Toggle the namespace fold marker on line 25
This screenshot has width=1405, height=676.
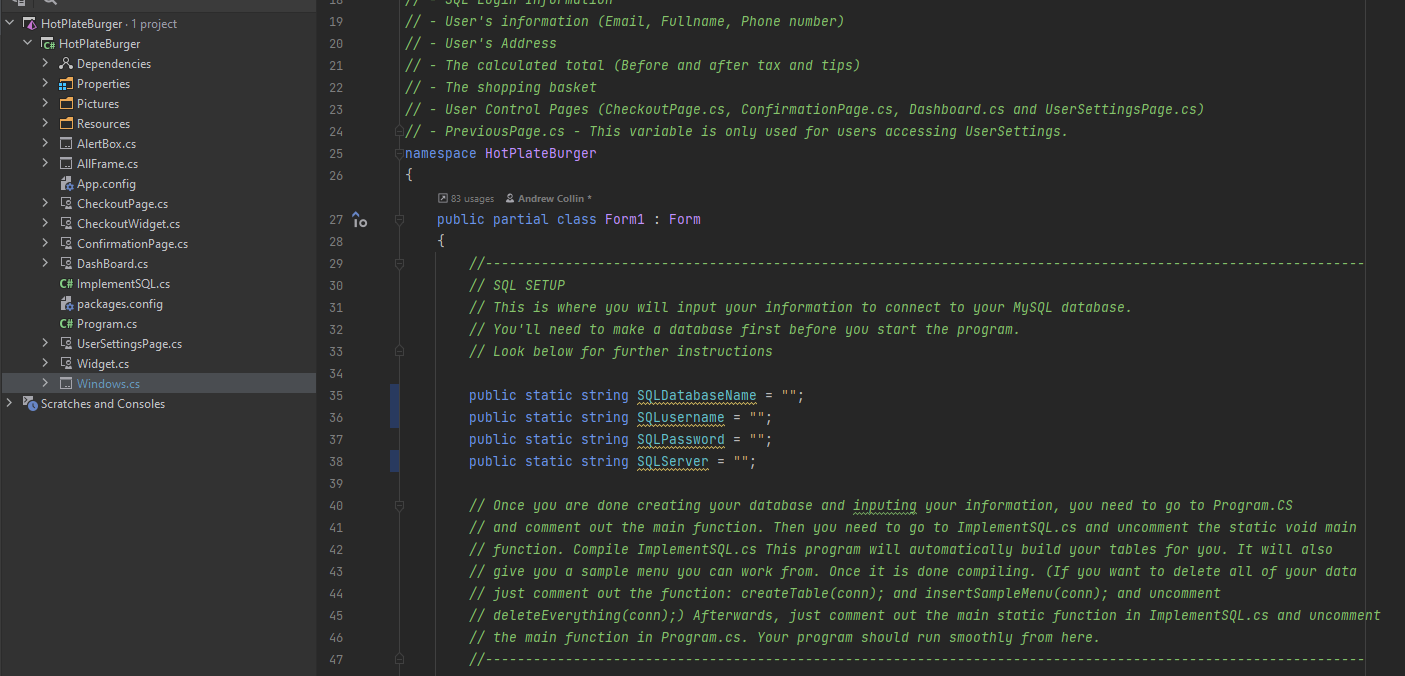pyautogui.click(x=399, y=154)
